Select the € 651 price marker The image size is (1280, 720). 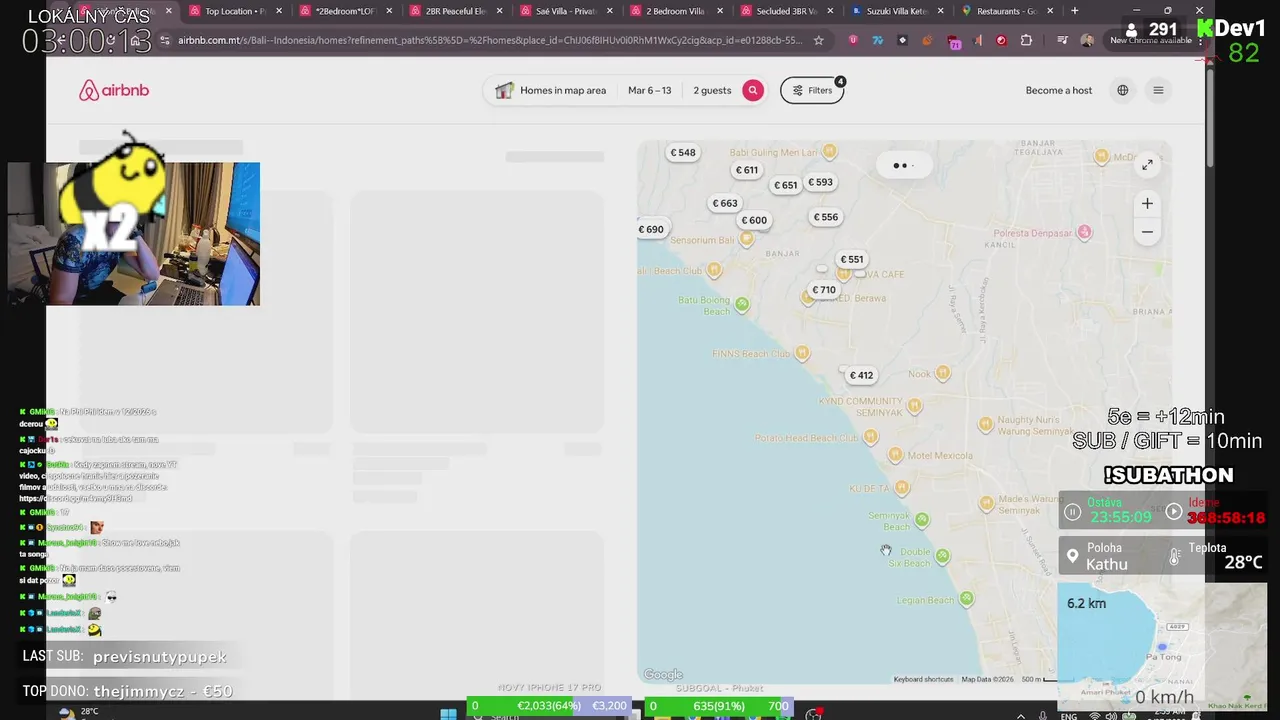coord(785,185)
